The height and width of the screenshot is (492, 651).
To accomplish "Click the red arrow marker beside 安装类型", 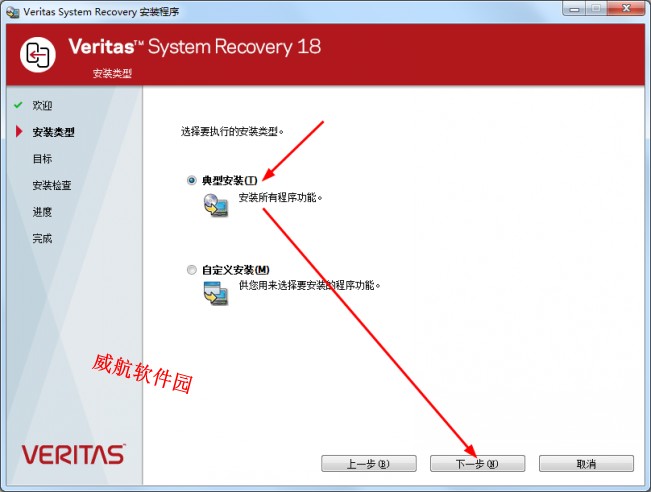I will [19, 131].
